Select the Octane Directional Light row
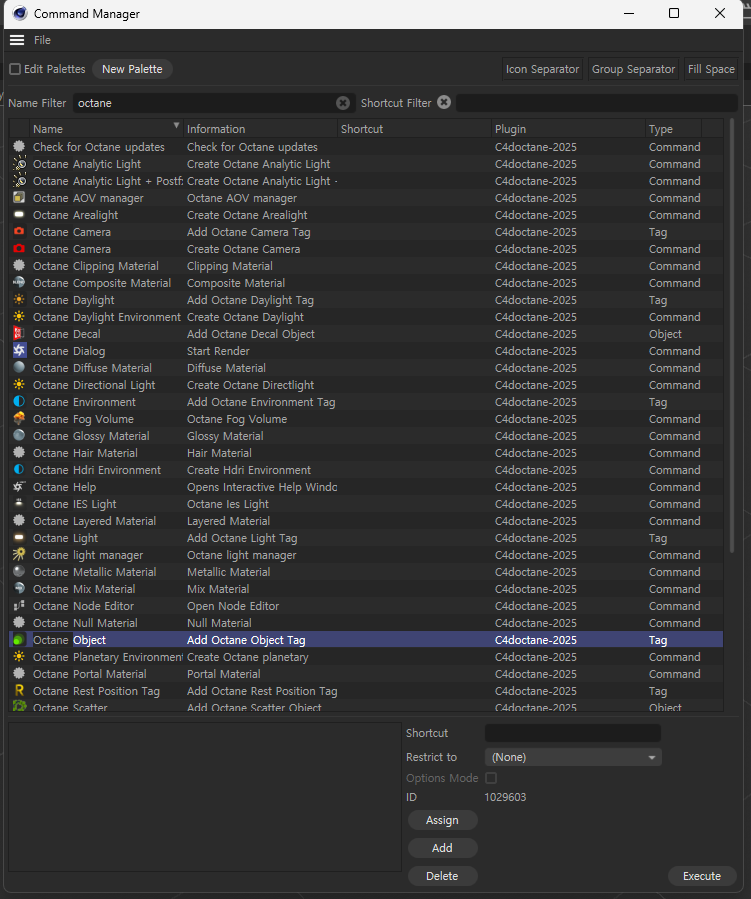The height and width of the screenshot is (899, 751). click(x=366, y=385)
